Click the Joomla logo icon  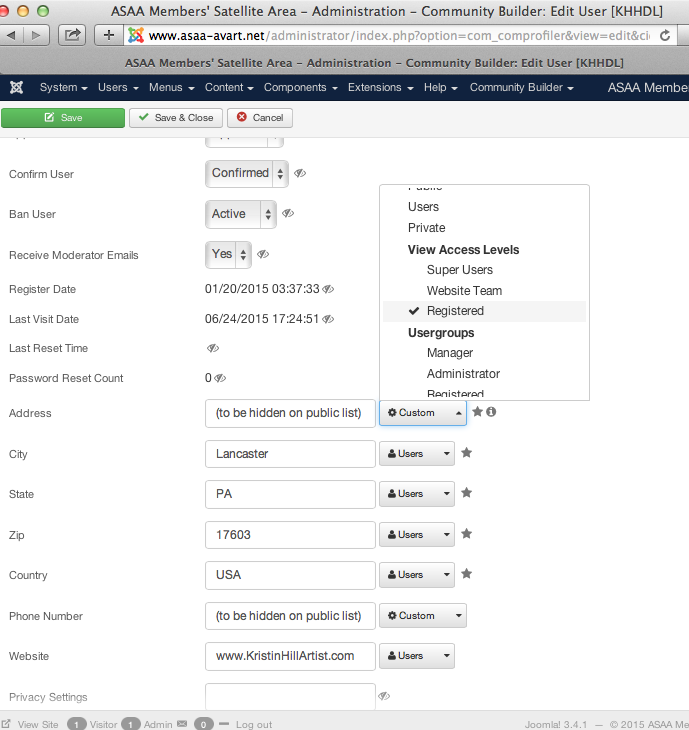click(x=16, y=88)
